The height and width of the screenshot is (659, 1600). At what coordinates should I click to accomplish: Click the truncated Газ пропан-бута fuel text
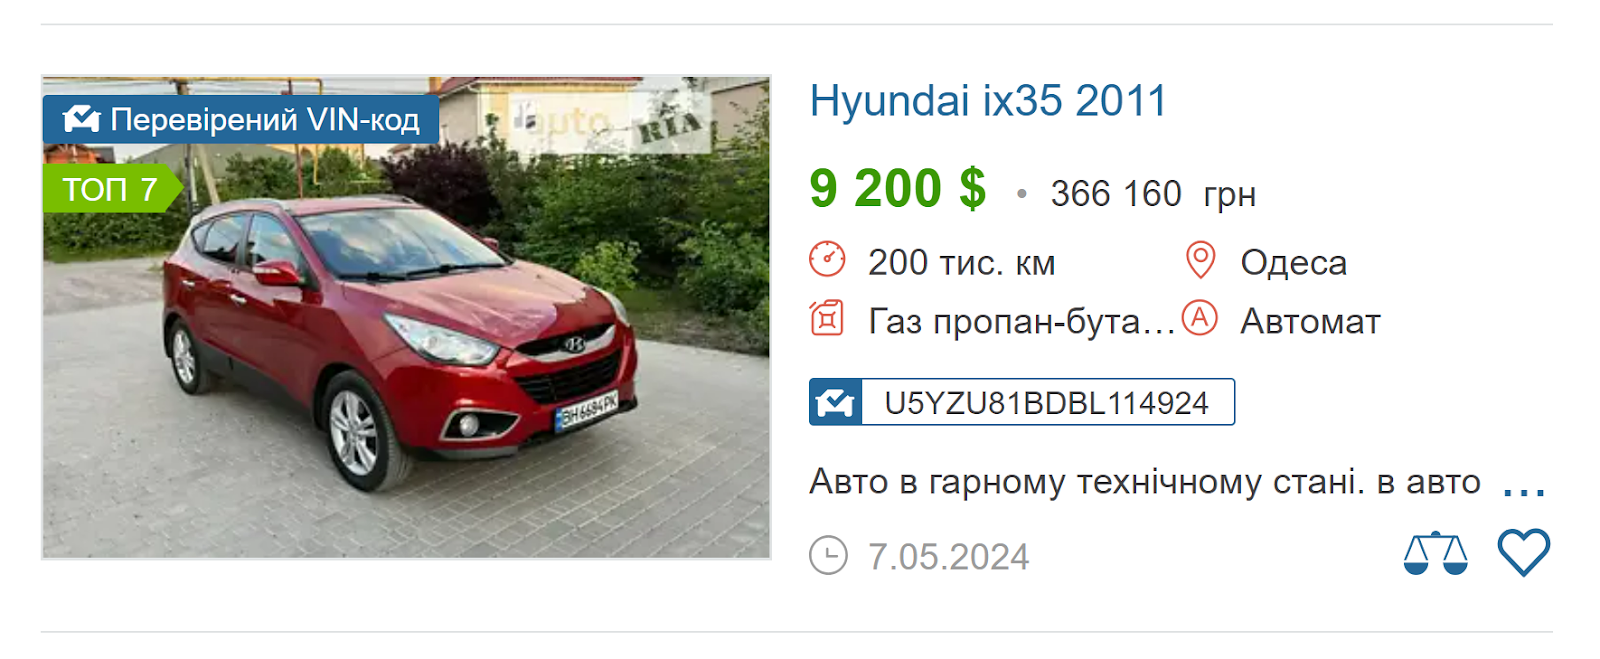[1021, 322]
